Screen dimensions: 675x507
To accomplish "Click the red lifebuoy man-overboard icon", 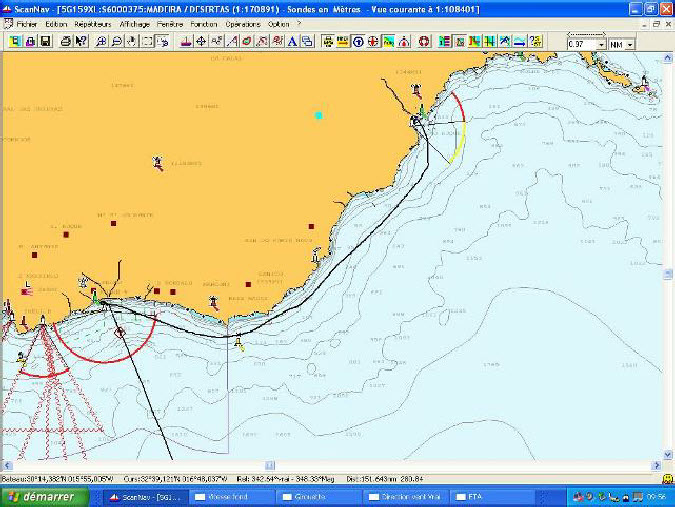I will tap(423, 41).
